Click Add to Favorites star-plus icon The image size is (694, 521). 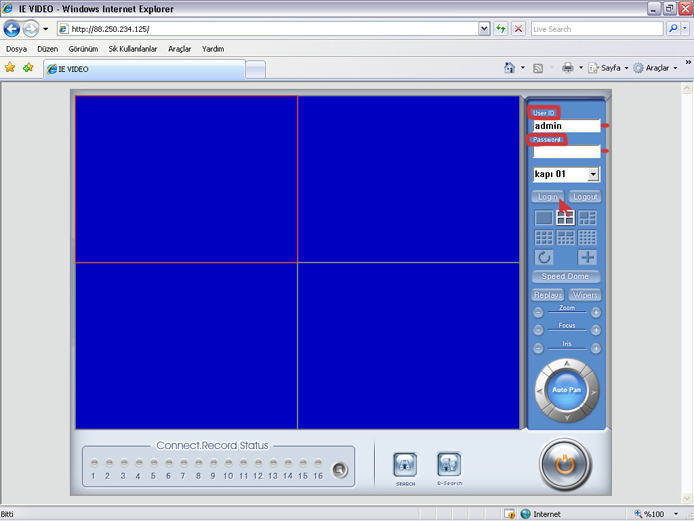point(28,67)
